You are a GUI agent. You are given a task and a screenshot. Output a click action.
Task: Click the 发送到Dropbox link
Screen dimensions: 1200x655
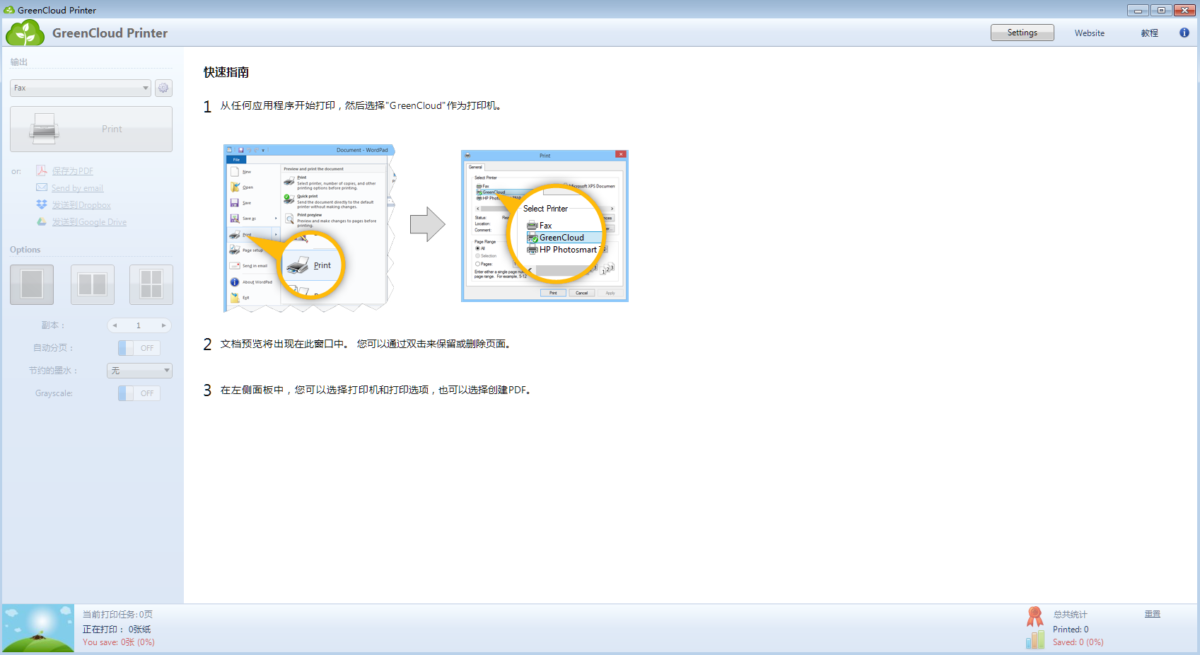pyautogui.click(x=81, y=205)
